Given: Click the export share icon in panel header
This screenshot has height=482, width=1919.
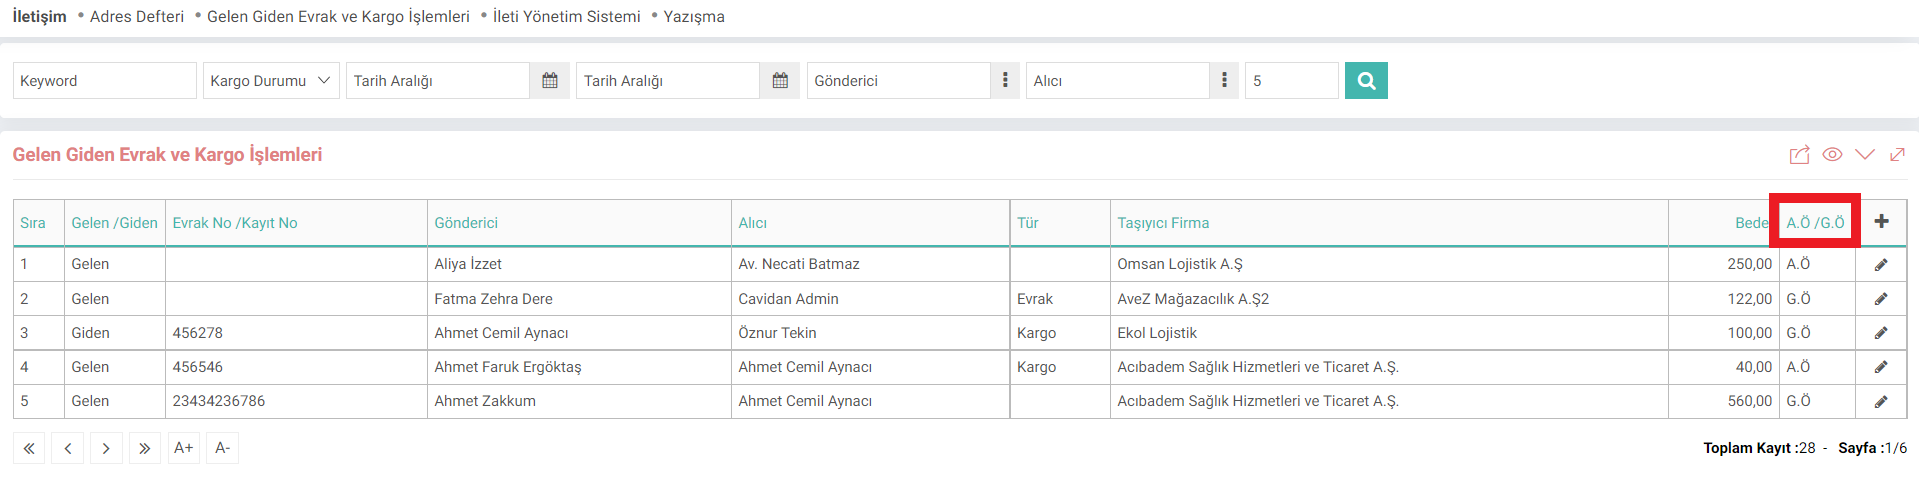Looking at the screenshot, I should pyautogui.click(x=1799, y=155).
